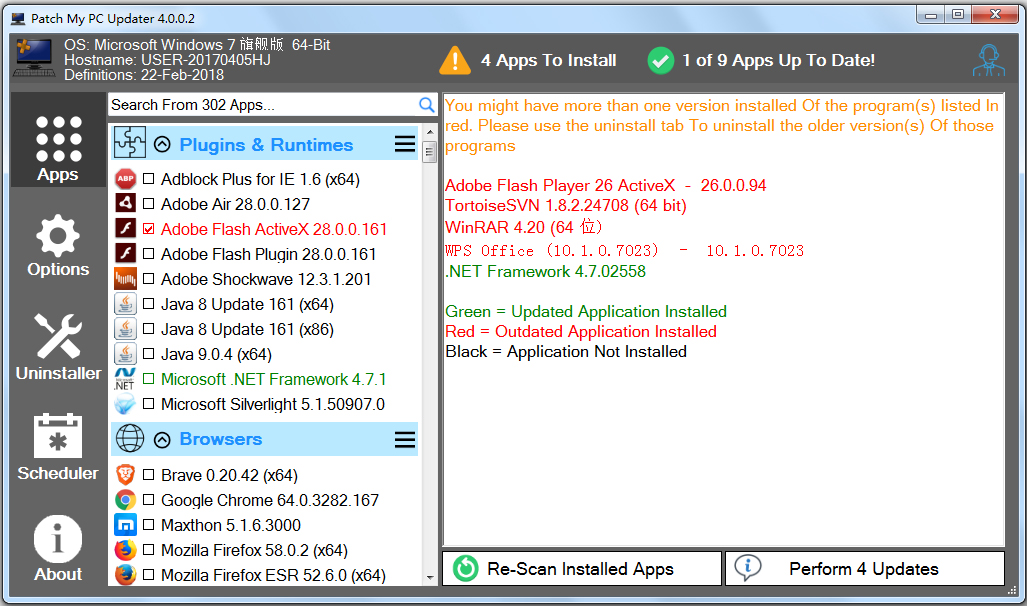Screen dimensions: 1027x606
Task: Check the Google Chrome checkbox
Action: tap(149, 500)
